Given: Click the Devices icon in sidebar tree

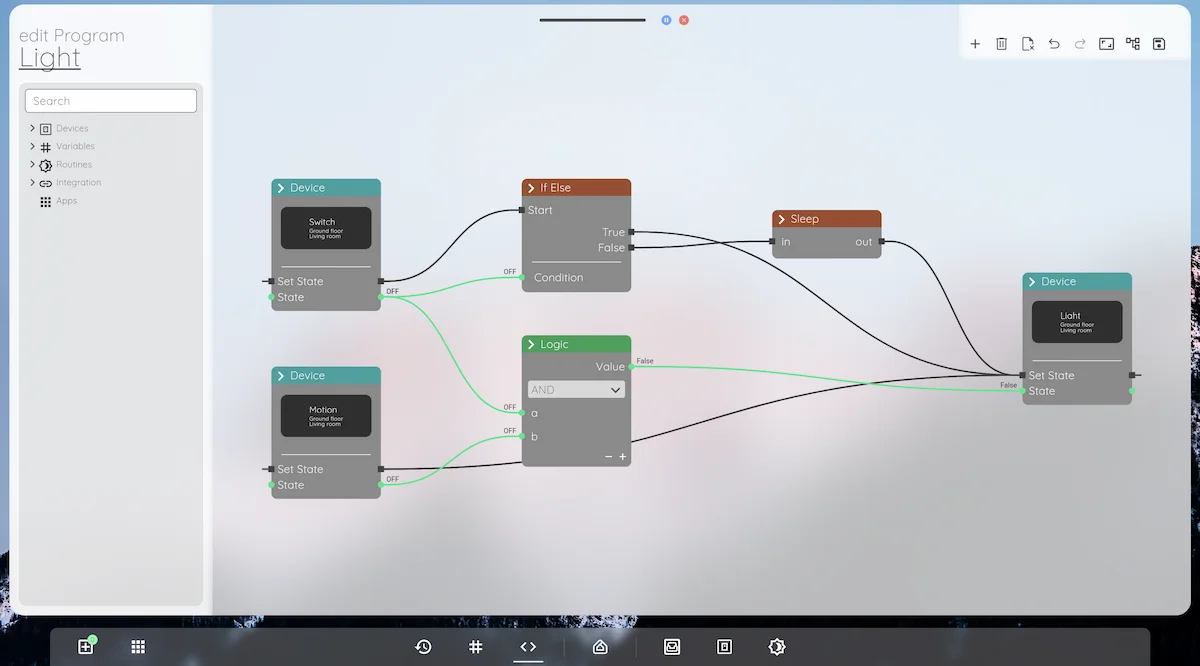Looking at the screenshot, I should click(x=45, y=129).
